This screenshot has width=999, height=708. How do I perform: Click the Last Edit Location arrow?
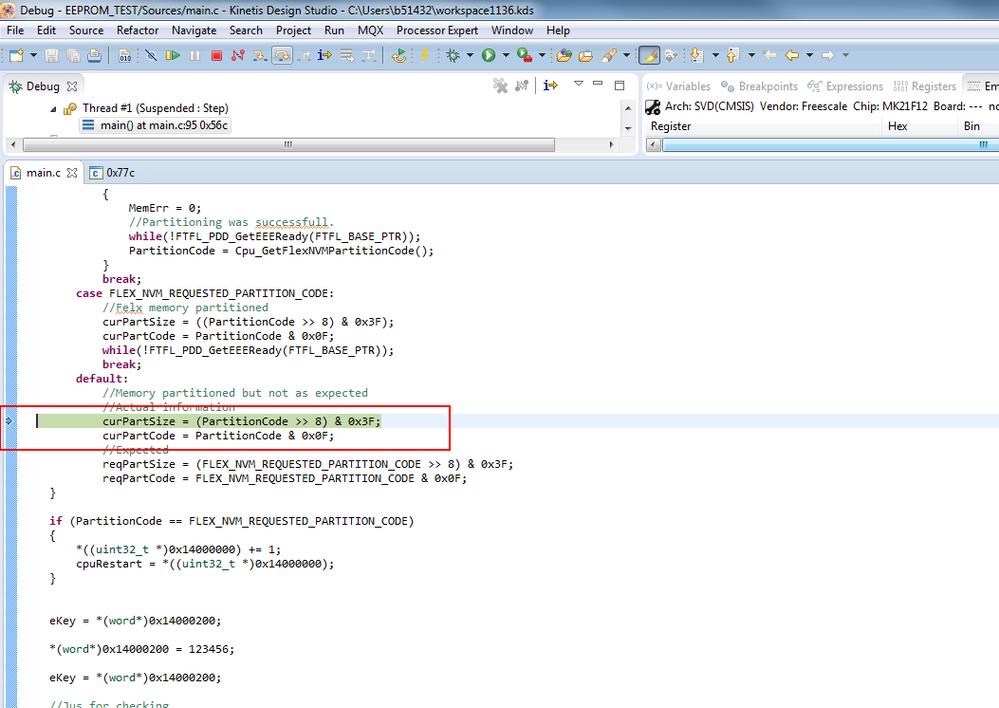(770, 55)
